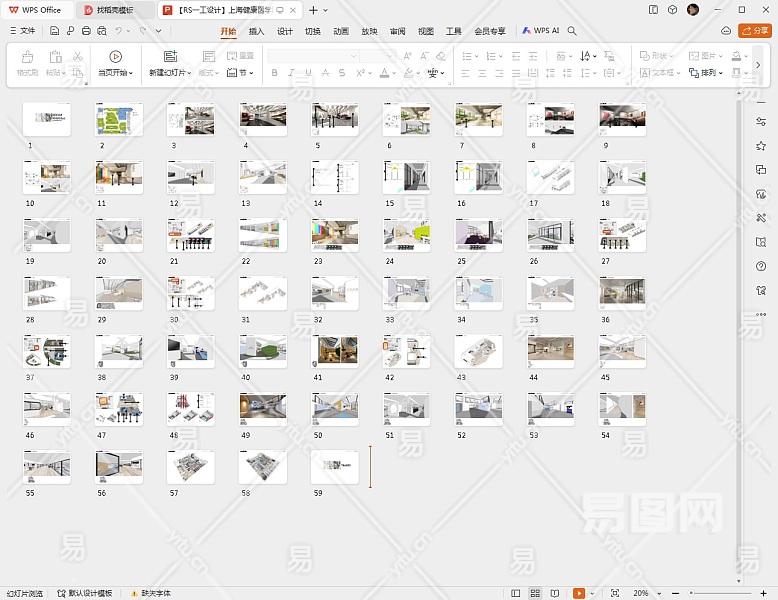Click the settings sliders icon in right sidebar
Viewport: 778px width, 600px height.
click(x=761, y=122)
